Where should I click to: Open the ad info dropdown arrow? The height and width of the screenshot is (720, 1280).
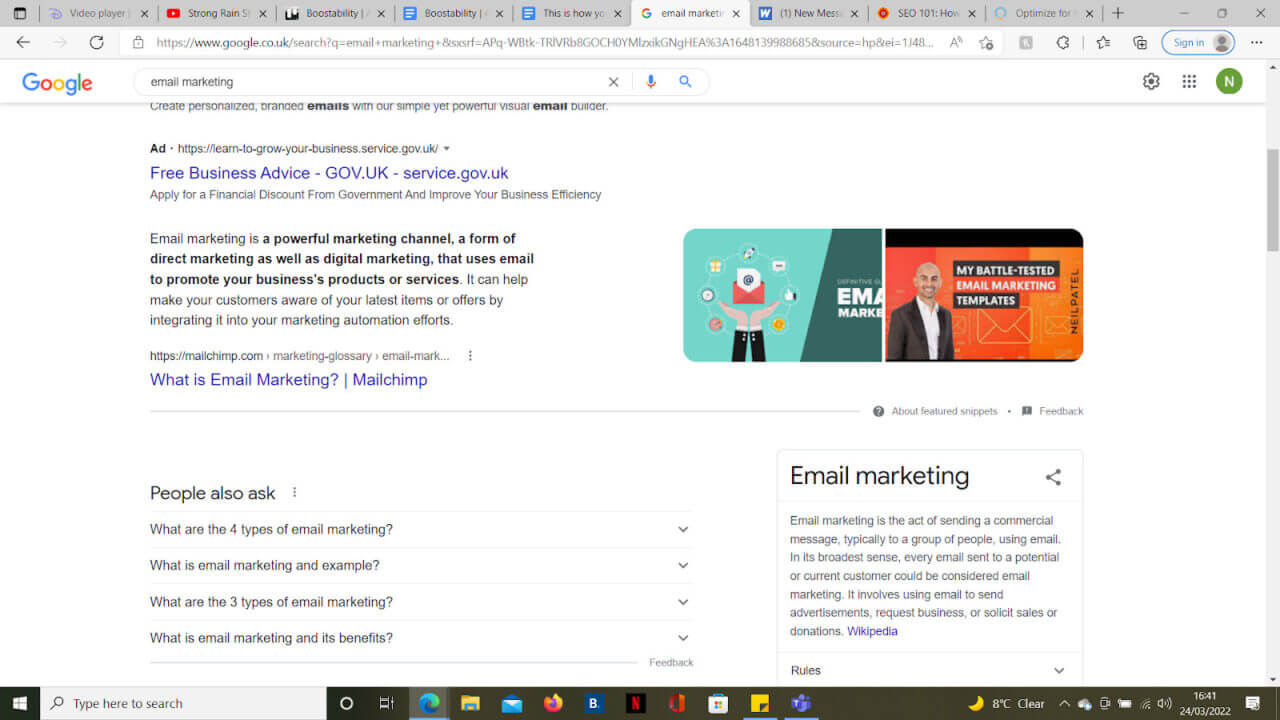[447, 148]
